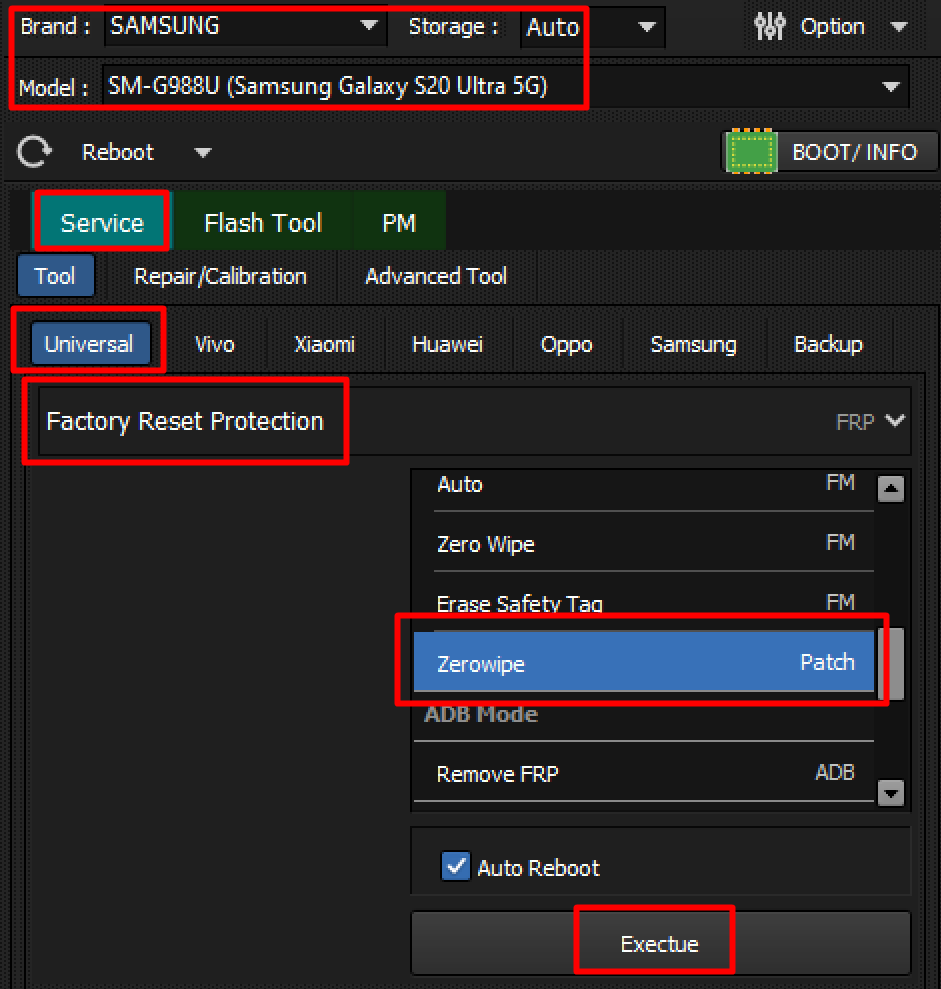Select the Auto FM list entry

[x=643, y=484]
